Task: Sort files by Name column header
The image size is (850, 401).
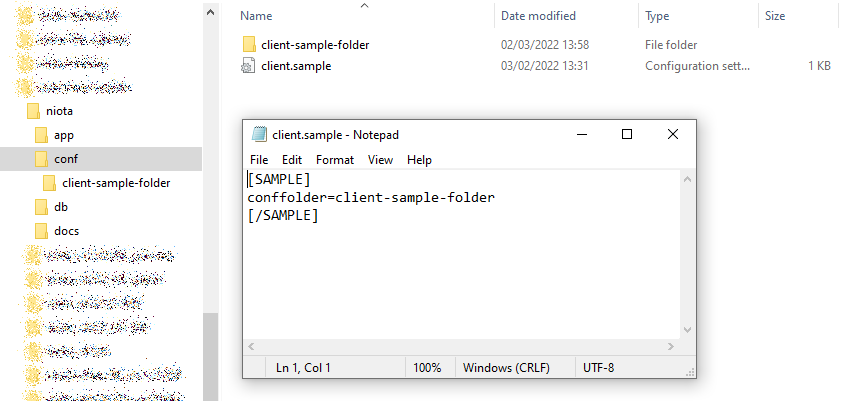Action: 257,16
